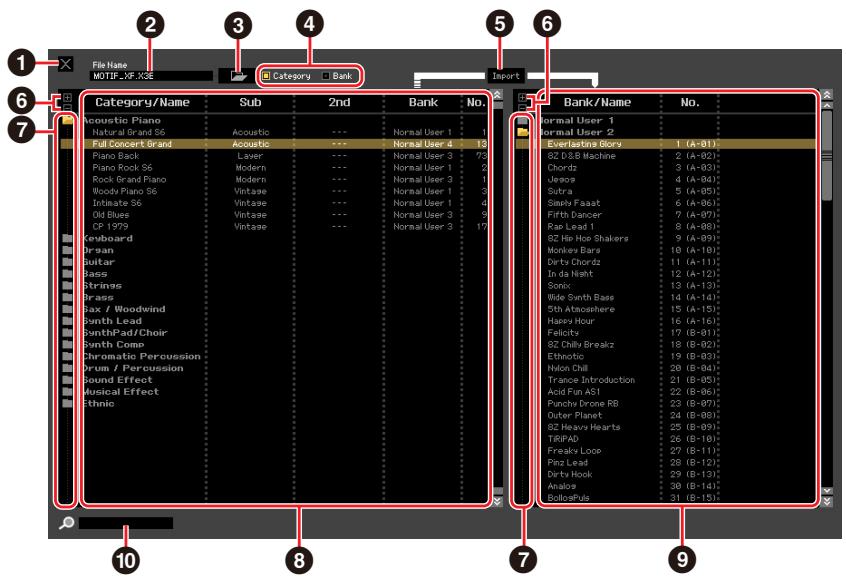Open the Musical Effect folder icon
Viewport: 846px width, 579px height.
coord(67,392)
